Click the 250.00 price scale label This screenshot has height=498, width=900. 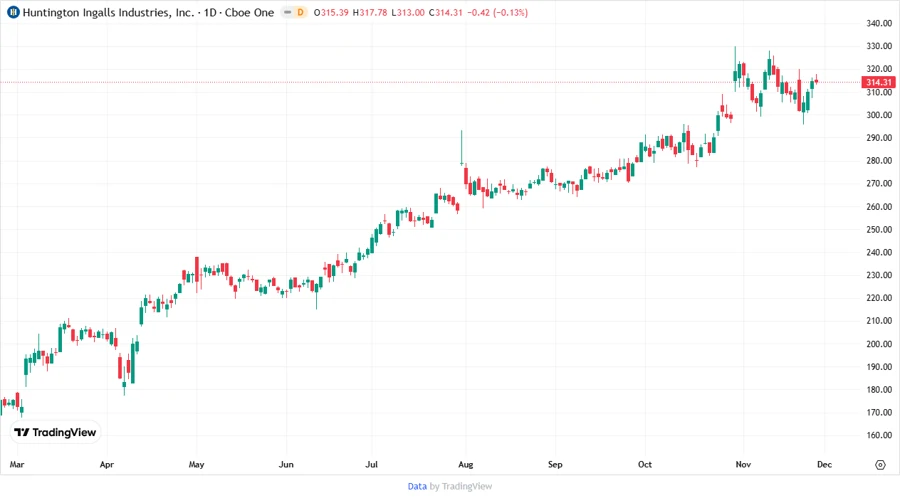(879, 230)
